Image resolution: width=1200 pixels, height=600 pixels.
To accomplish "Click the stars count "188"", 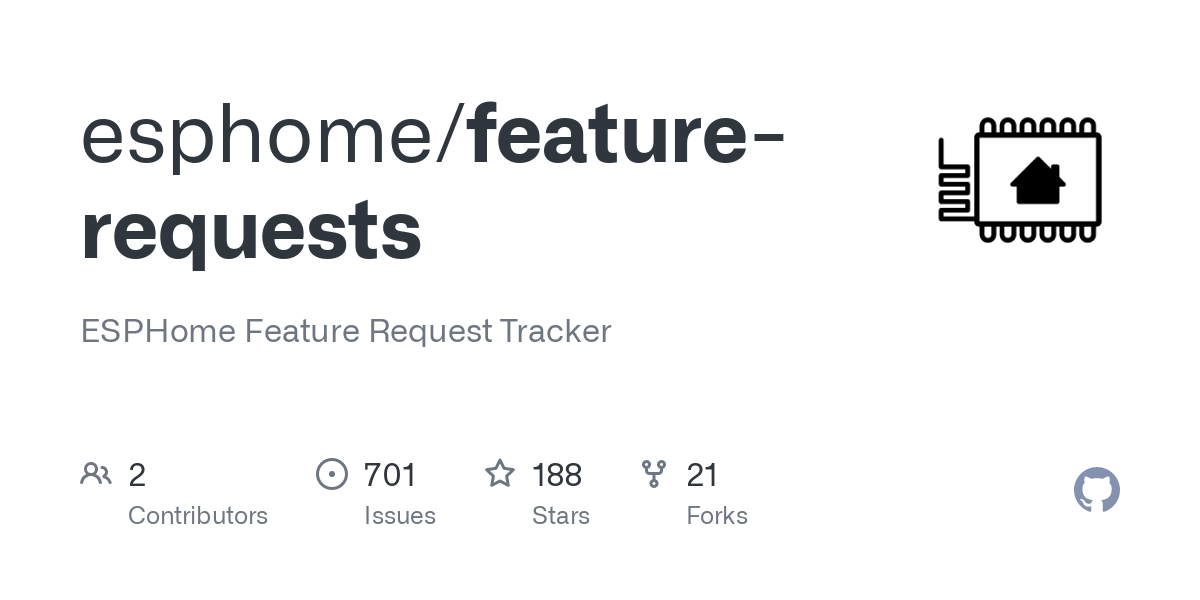I will point(557,474).
